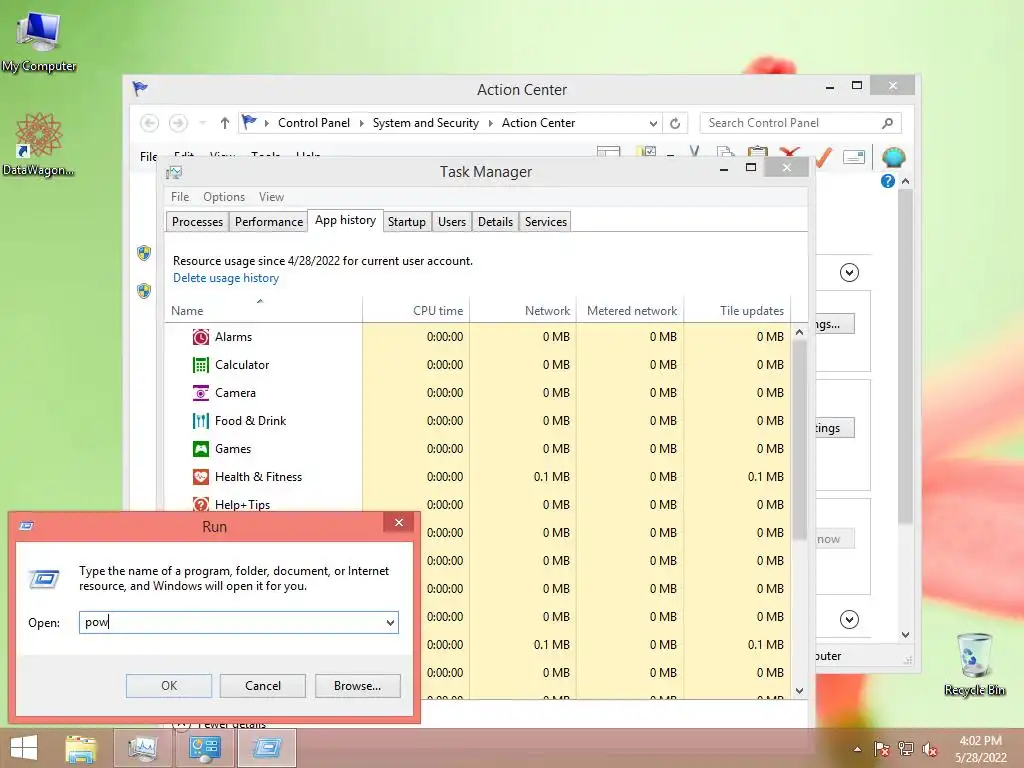The width and height of the screenshot is (1024, 768).
Task: Click the Food & Drink app icon
Action: (x=200, y=421)
